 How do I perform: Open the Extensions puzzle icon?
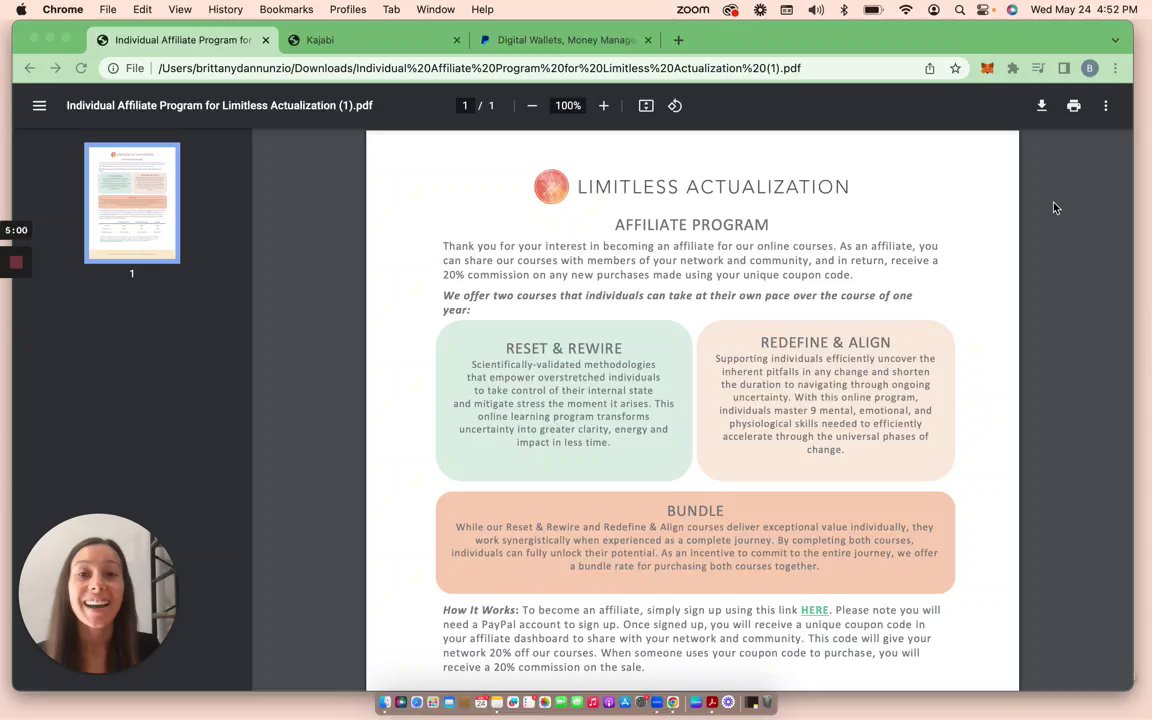tap(1013, 68)
